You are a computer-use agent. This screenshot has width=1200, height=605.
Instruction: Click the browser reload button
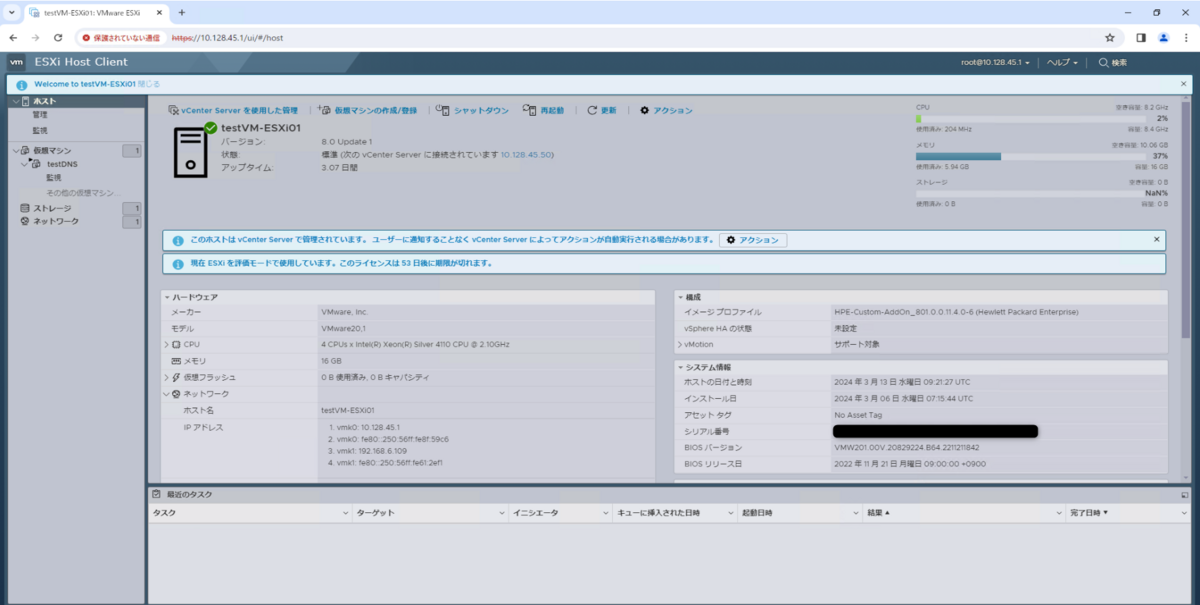tap(57, 37)
